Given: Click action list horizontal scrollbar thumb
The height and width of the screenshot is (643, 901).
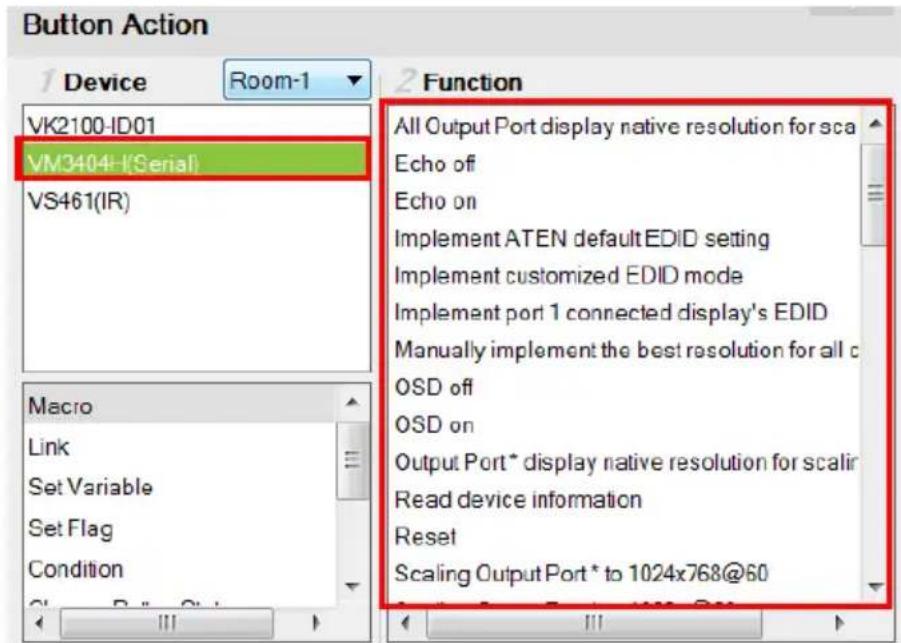Looking at the screenshot, I should click(x=166, y=622).
